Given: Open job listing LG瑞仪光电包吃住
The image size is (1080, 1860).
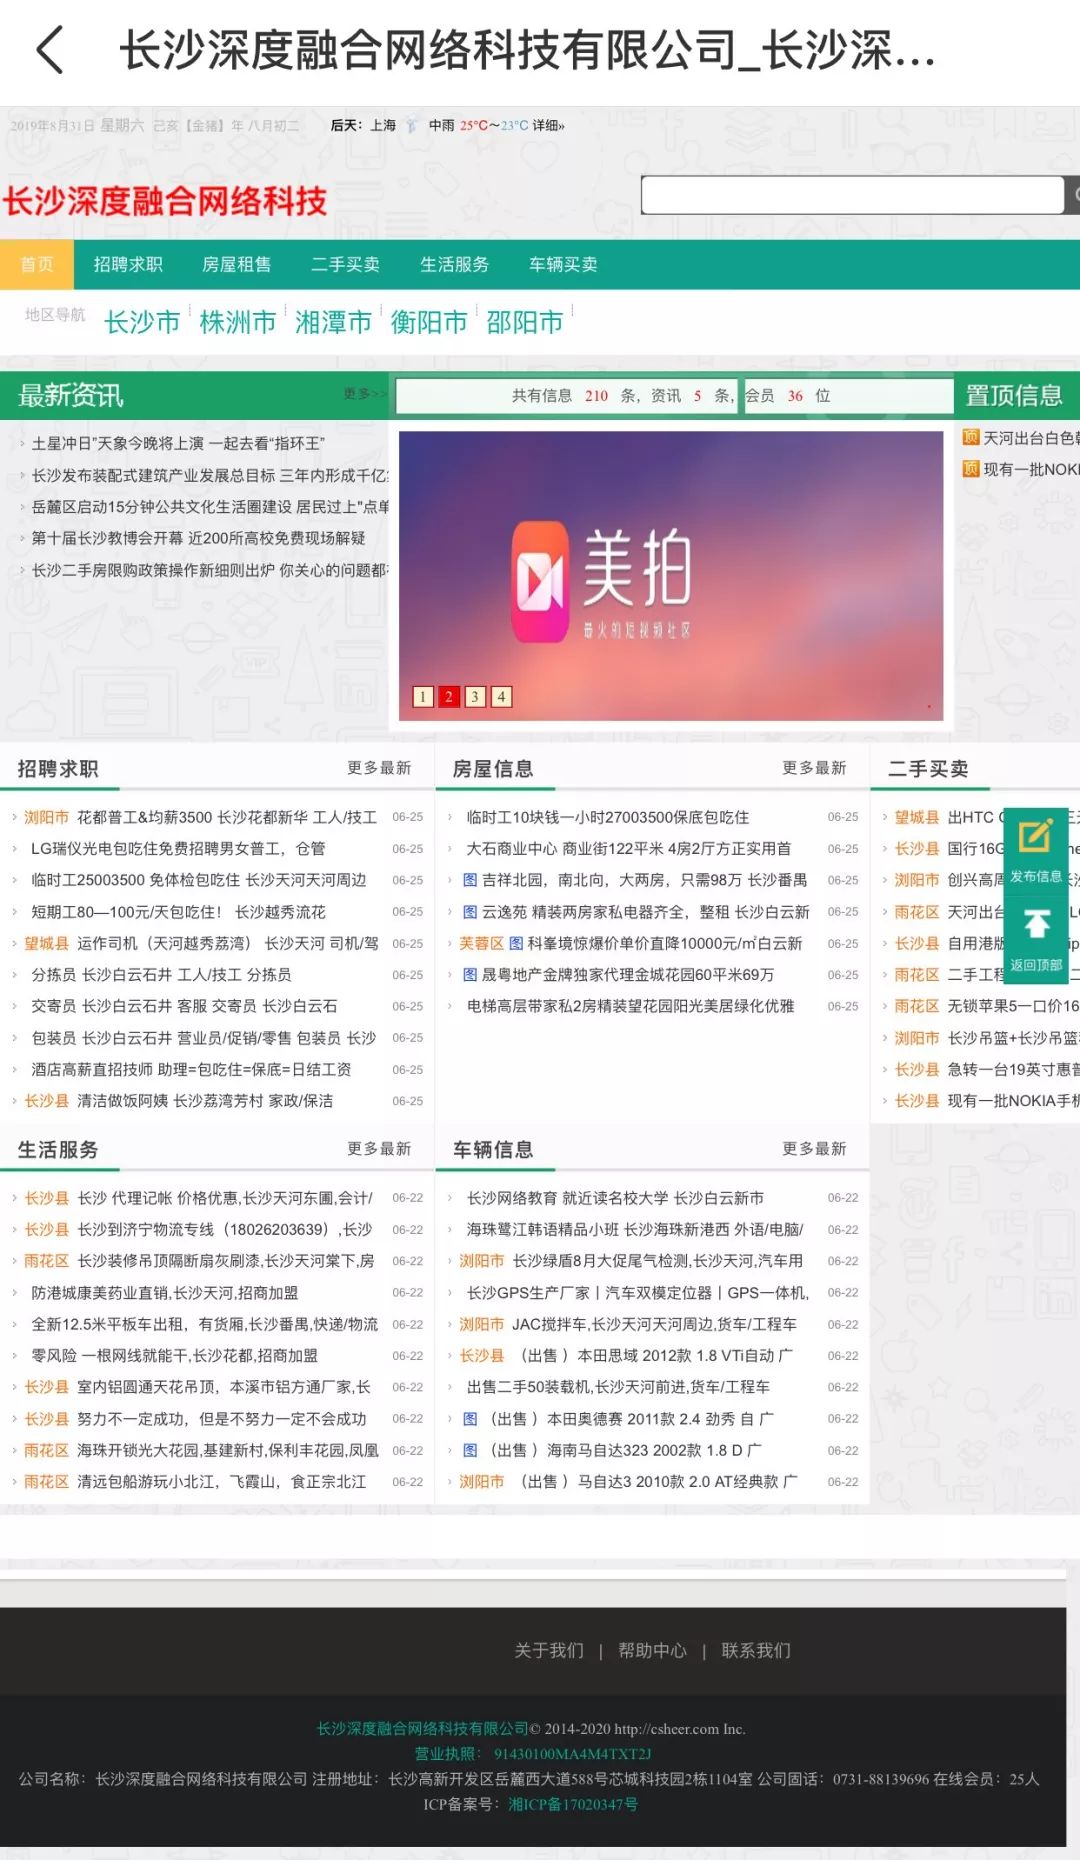Looking at the screenshot, I should coord(178,849).
